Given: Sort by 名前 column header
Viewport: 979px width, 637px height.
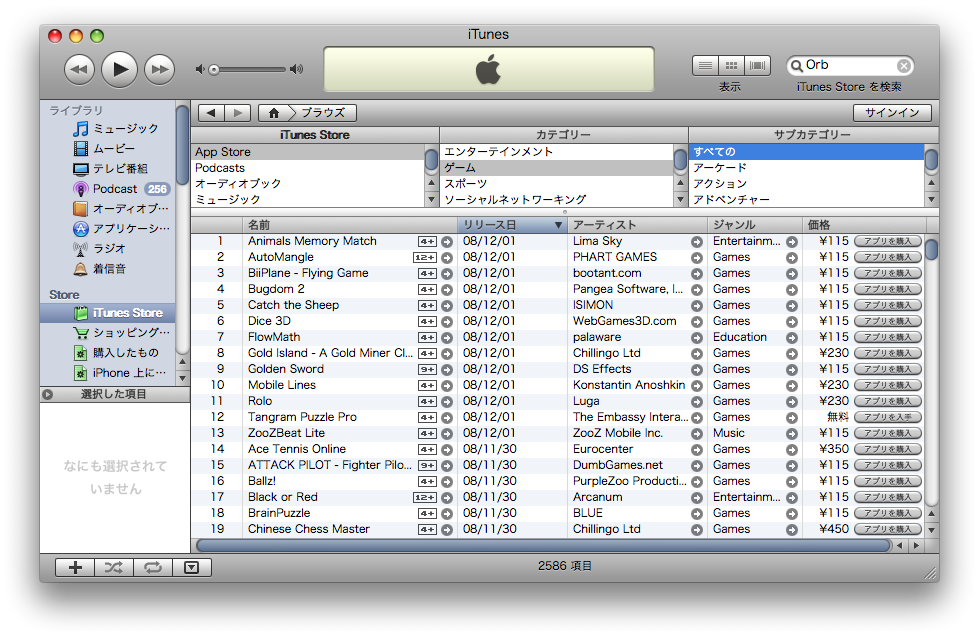Looking at the screenshot, I should point(350,225).
